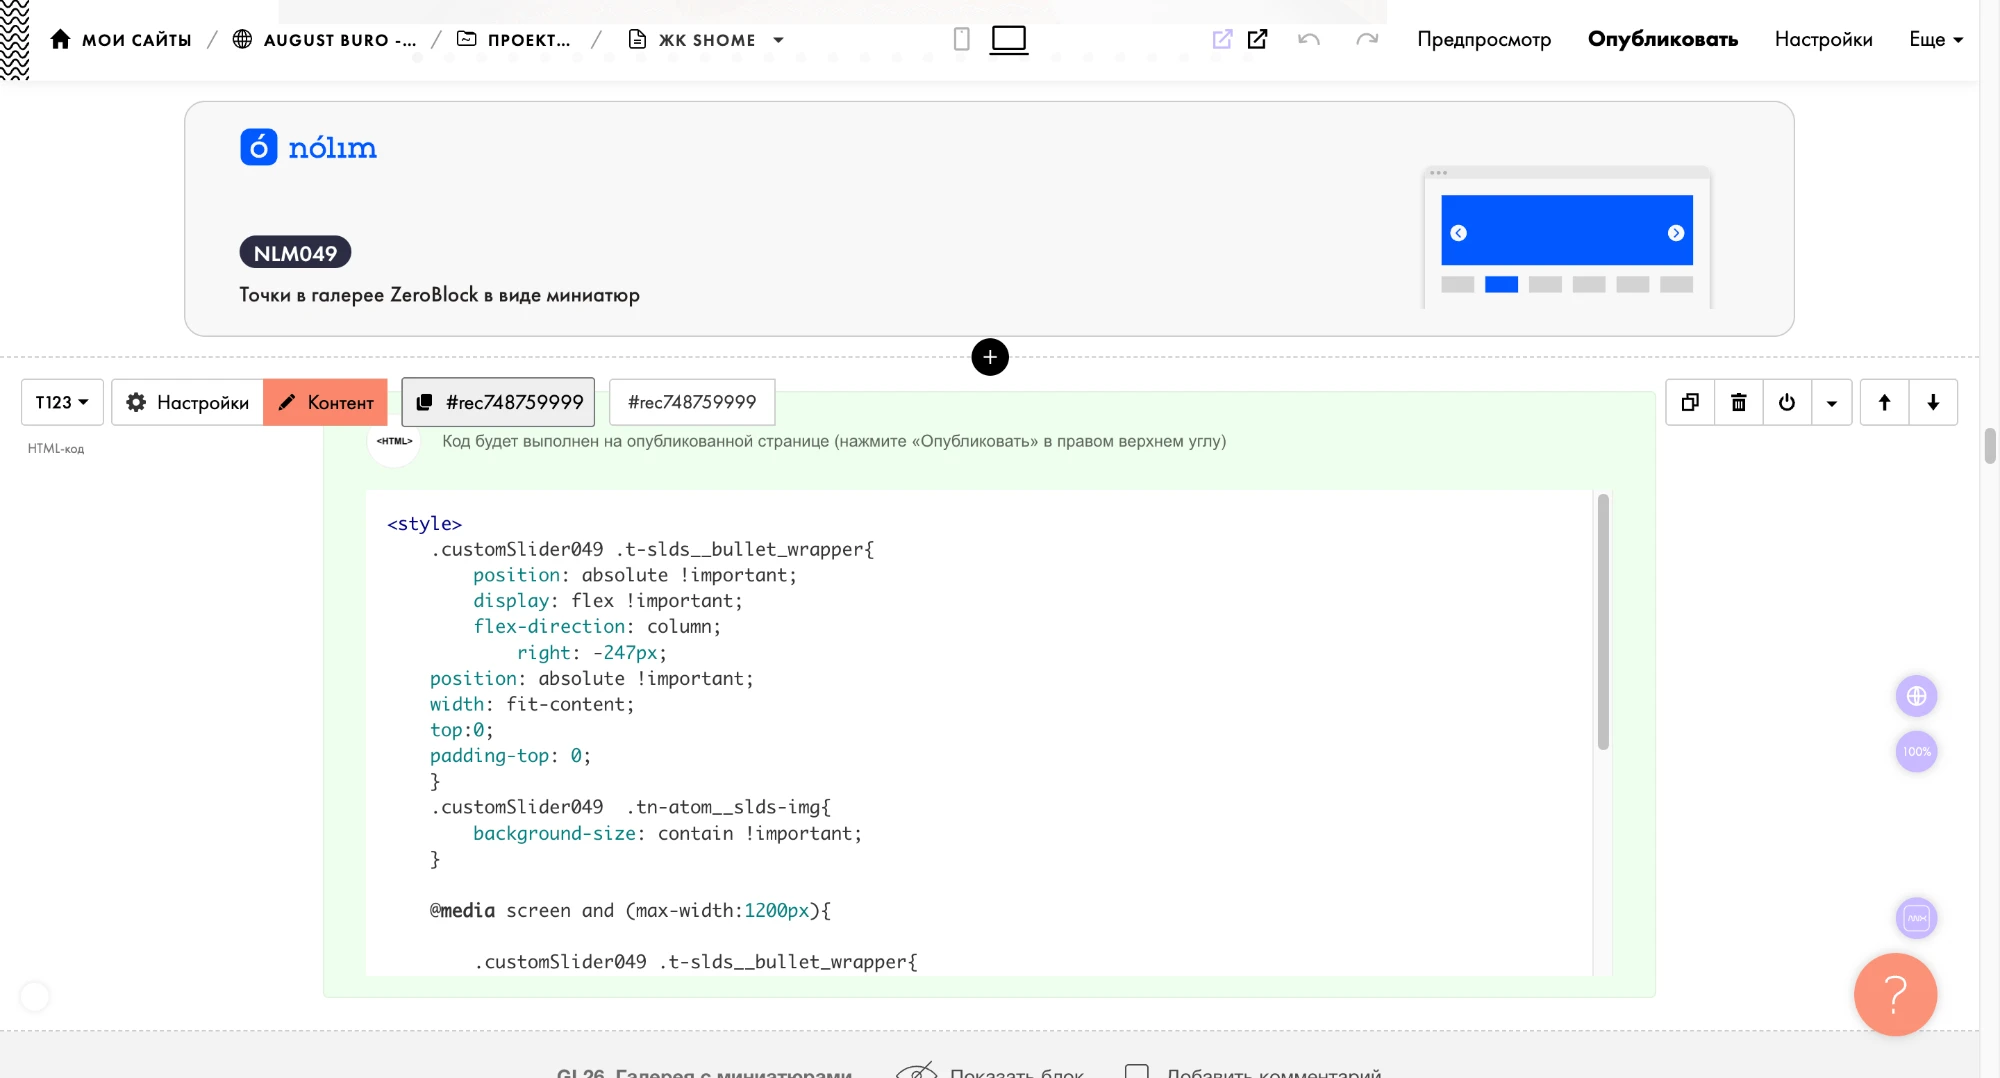This screenshot has width=2000, height=1078.
Task: Open Предпросмотр preview
Action: (x=1484, y=39)
